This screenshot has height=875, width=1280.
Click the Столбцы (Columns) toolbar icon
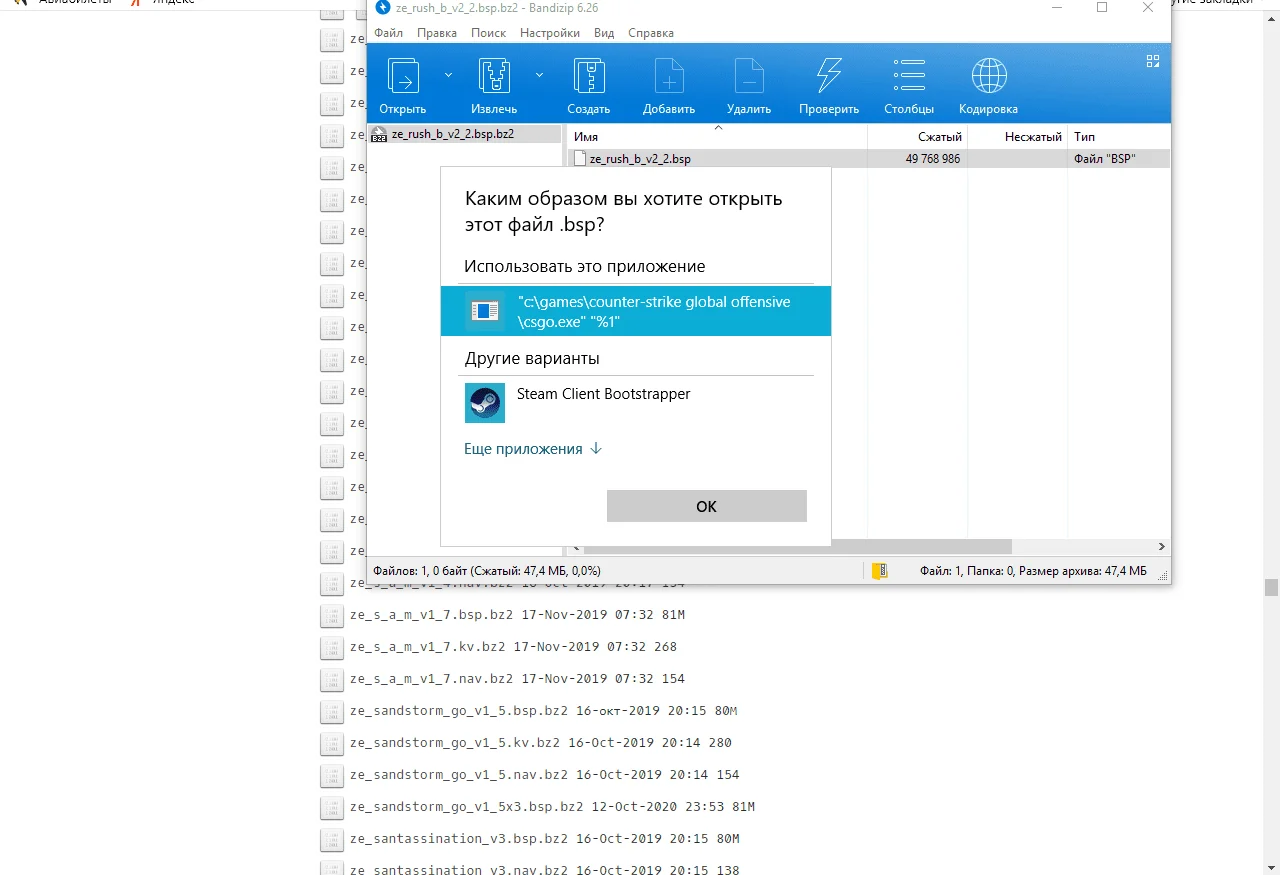click(908, 77)
